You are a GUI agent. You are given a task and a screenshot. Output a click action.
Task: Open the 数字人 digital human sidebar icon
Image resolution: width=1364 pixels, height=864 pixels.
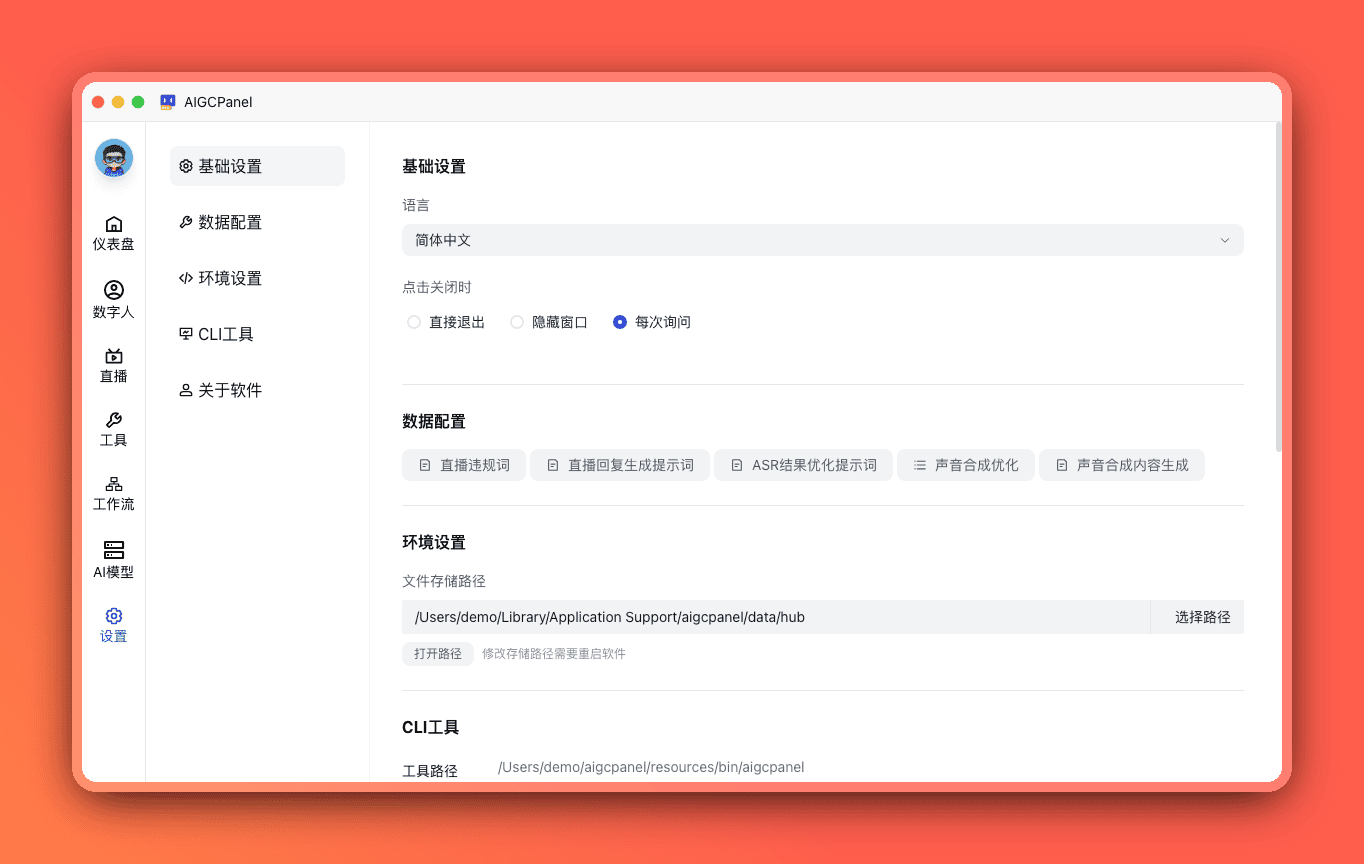(113, 300)
